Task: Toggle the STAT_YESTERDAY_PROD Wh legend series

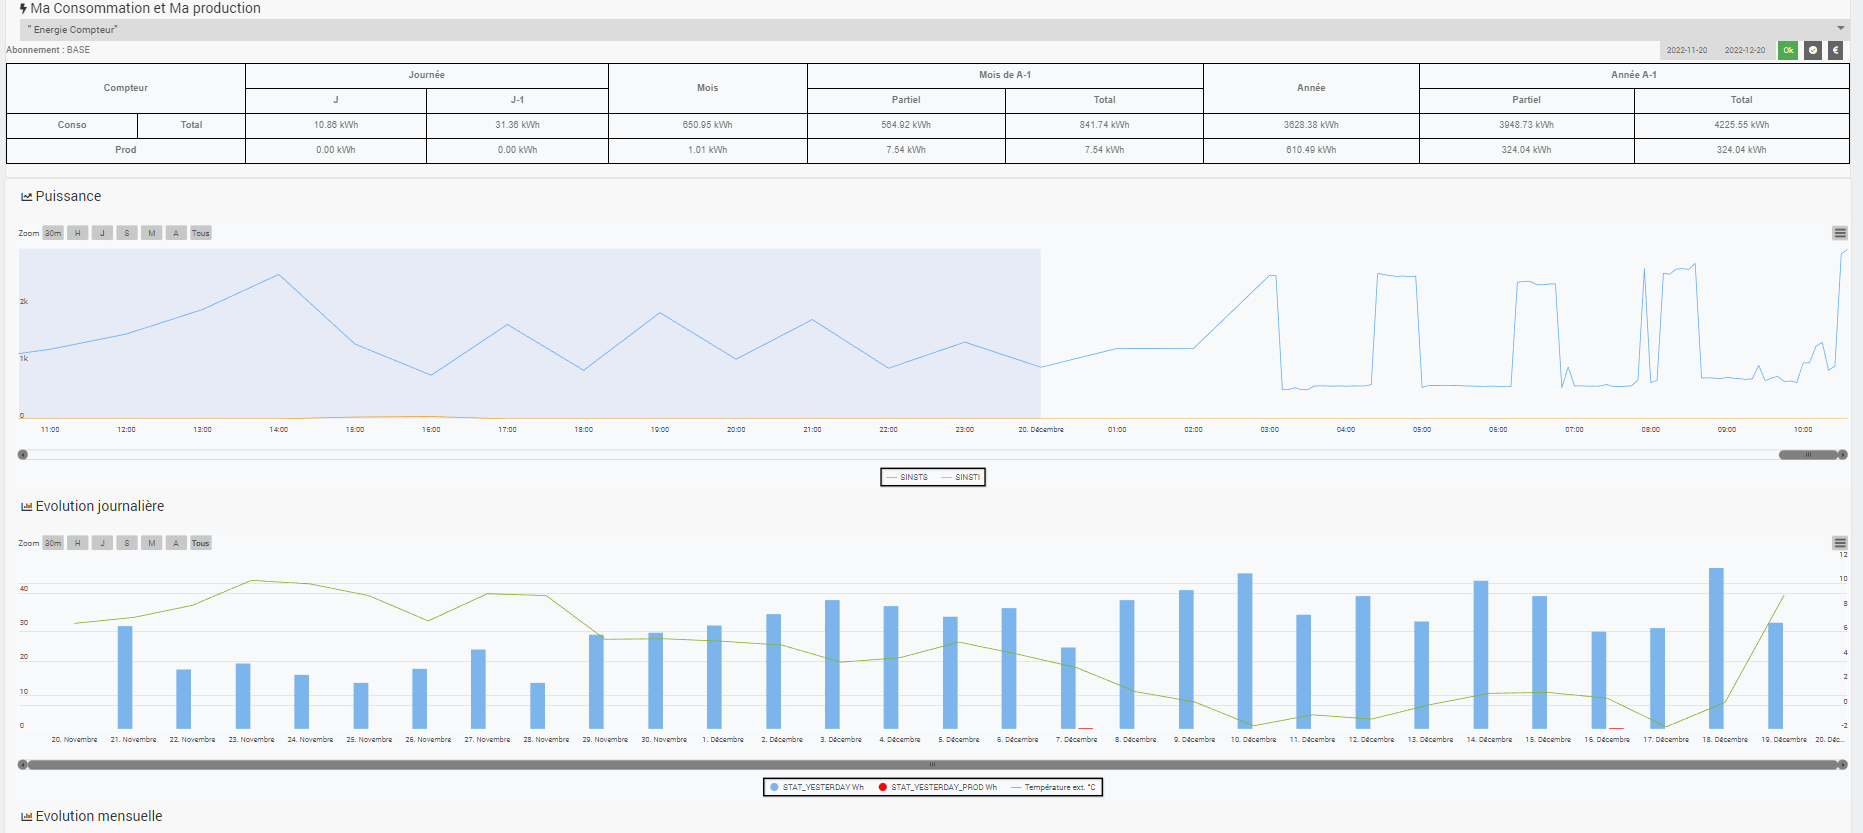Action: [x=938, y=787]
